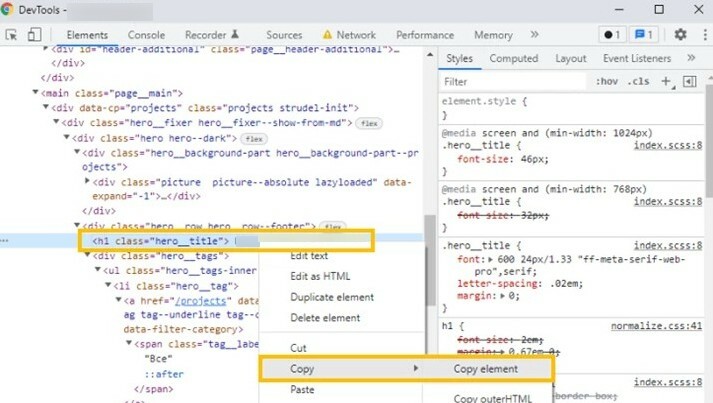Show more Styles sidebar tabs chevron
Screen dimensions: 713x403
691,58
